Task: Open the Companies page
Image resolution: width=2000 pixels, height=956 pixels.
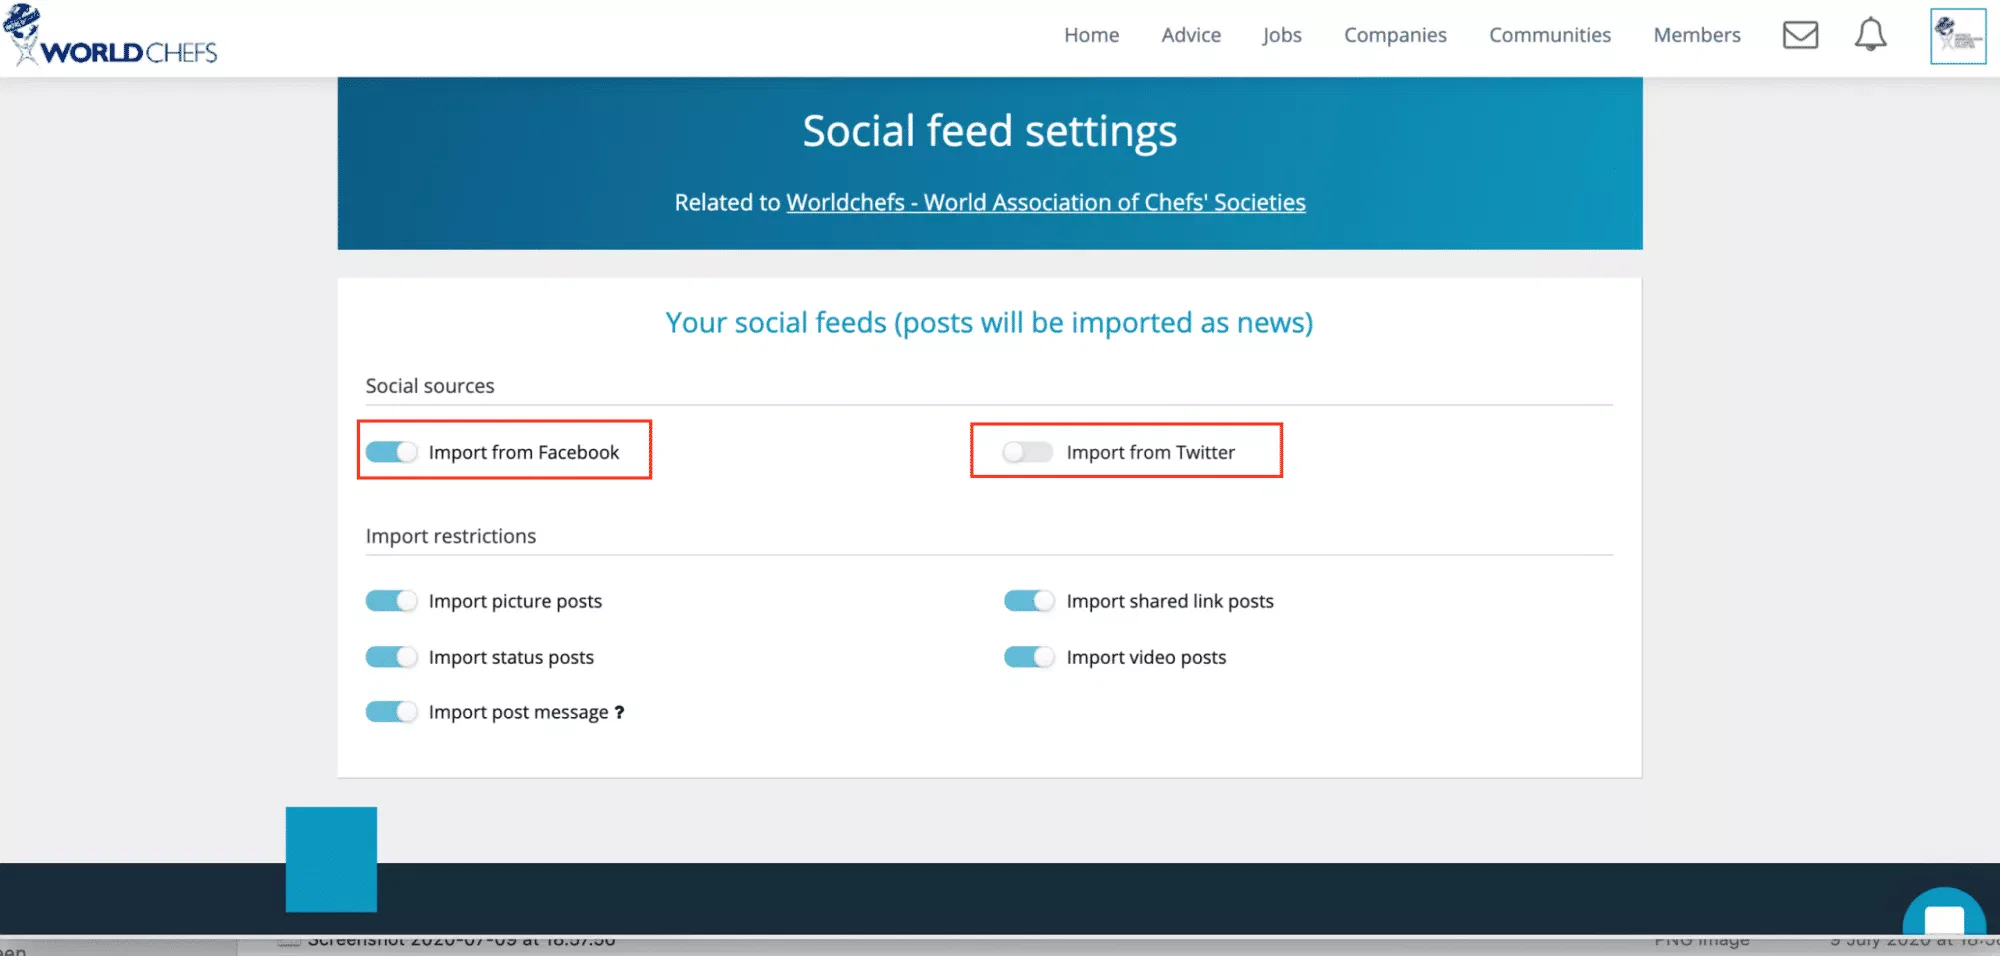Action: click(1395, 35)
